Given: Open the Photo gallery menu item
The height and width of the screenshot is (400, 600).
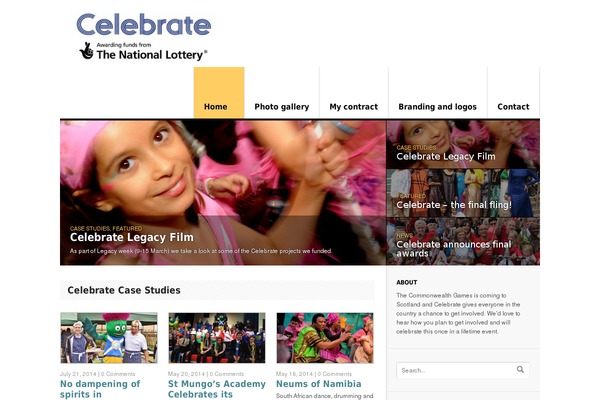Looking at the screenshot, I should [x=282, y=107].
